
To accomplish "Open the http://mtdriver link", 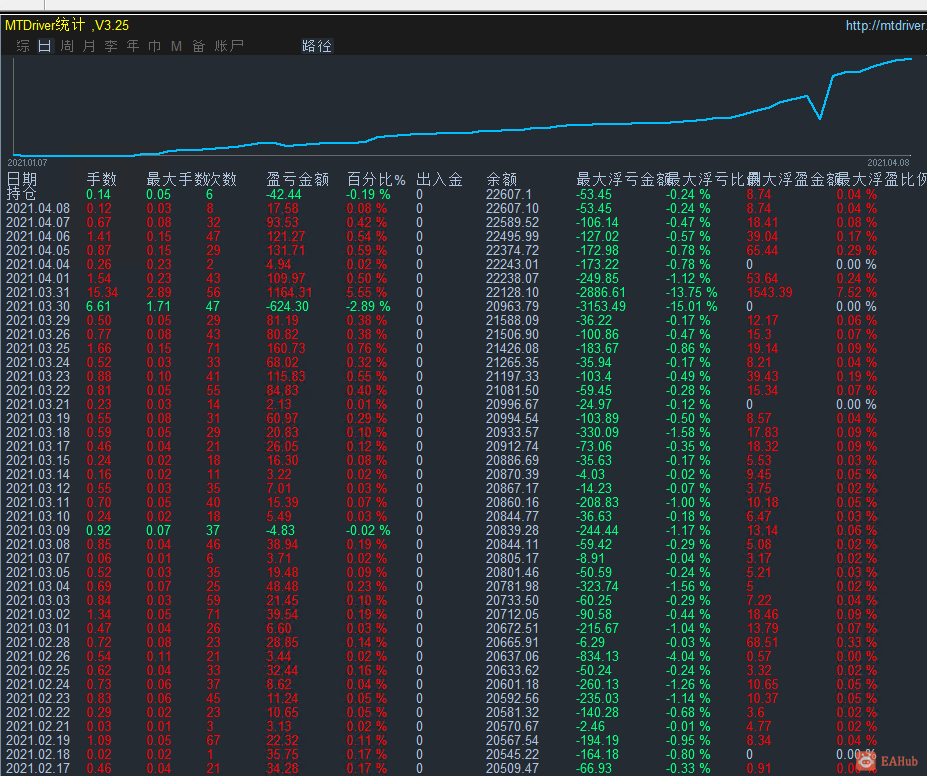I will pos(886,25).
